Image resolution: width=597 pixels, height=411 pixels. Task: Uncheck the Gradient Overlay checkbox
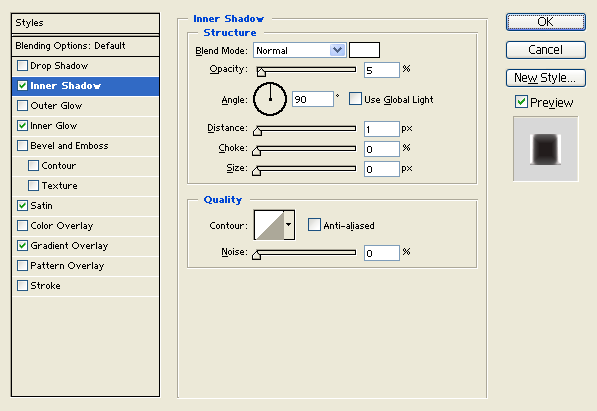coord(22,246)
